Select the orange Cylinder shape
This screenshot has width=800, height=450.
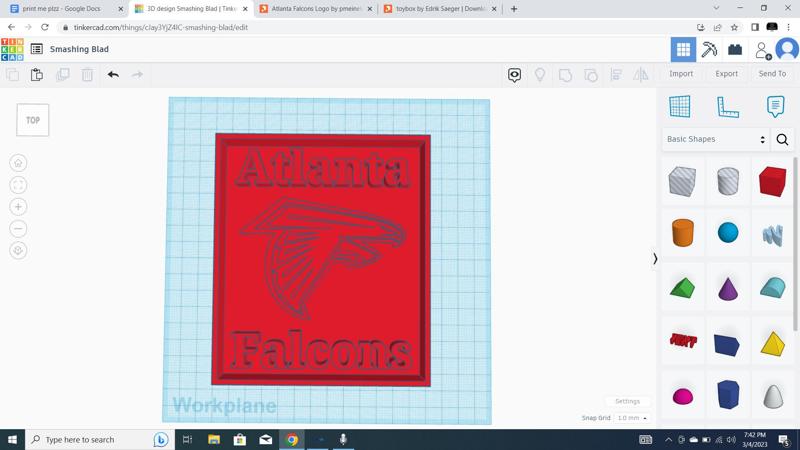click(682, 233)
